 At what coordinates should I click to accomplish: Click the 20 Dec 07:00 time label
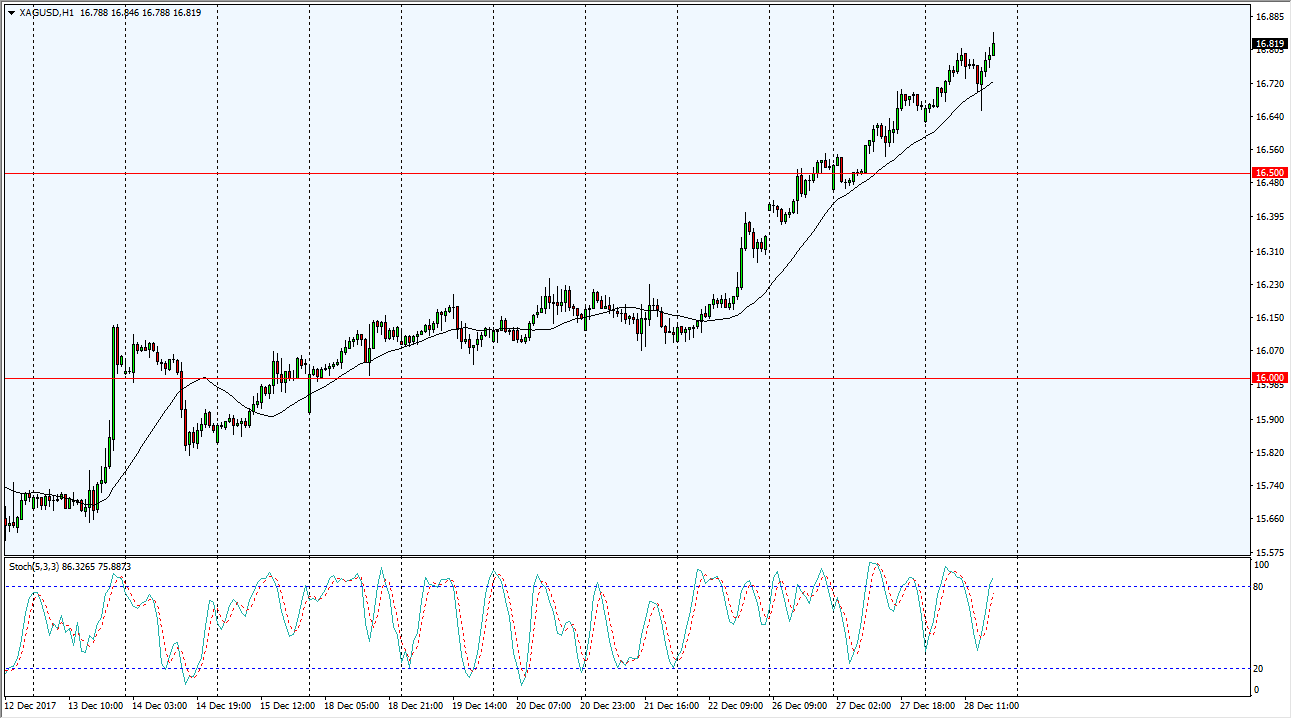545,706
